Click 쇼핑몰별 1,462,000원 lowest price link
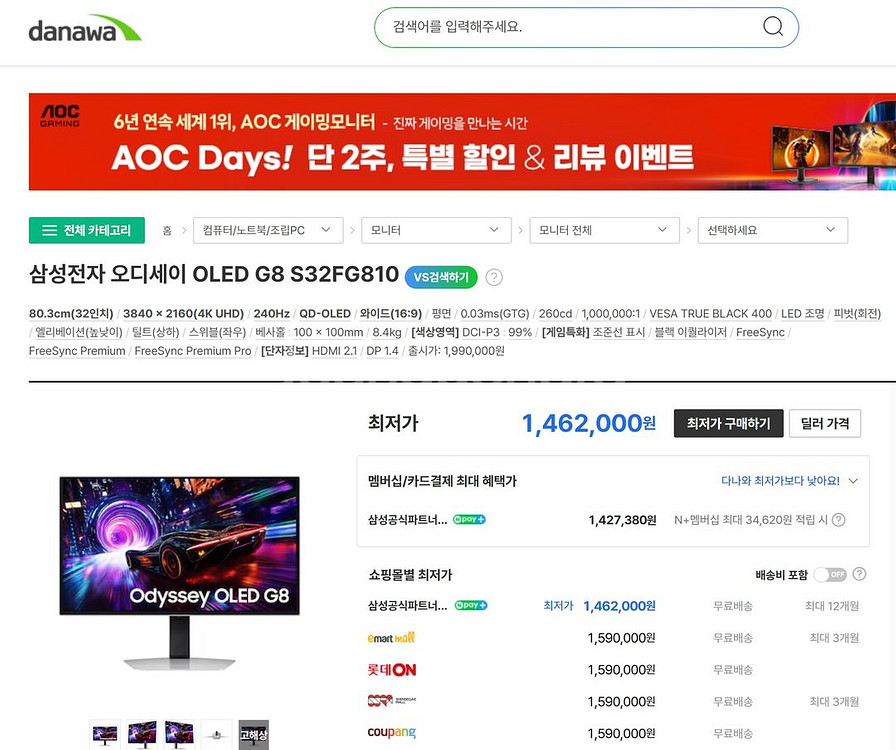896x750 pixels. 619,606
